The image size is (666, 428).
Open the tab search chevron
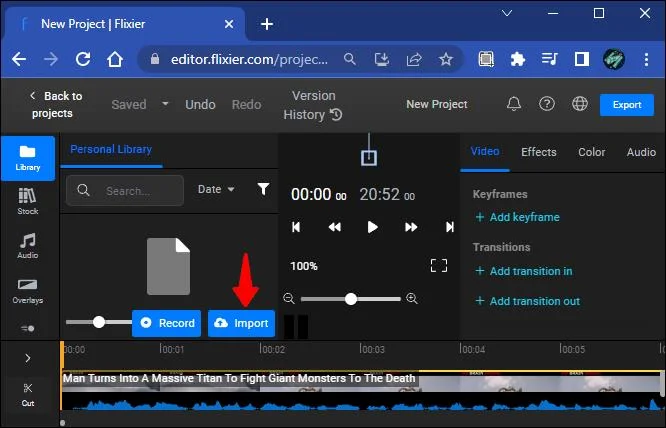tap(507, 13)
